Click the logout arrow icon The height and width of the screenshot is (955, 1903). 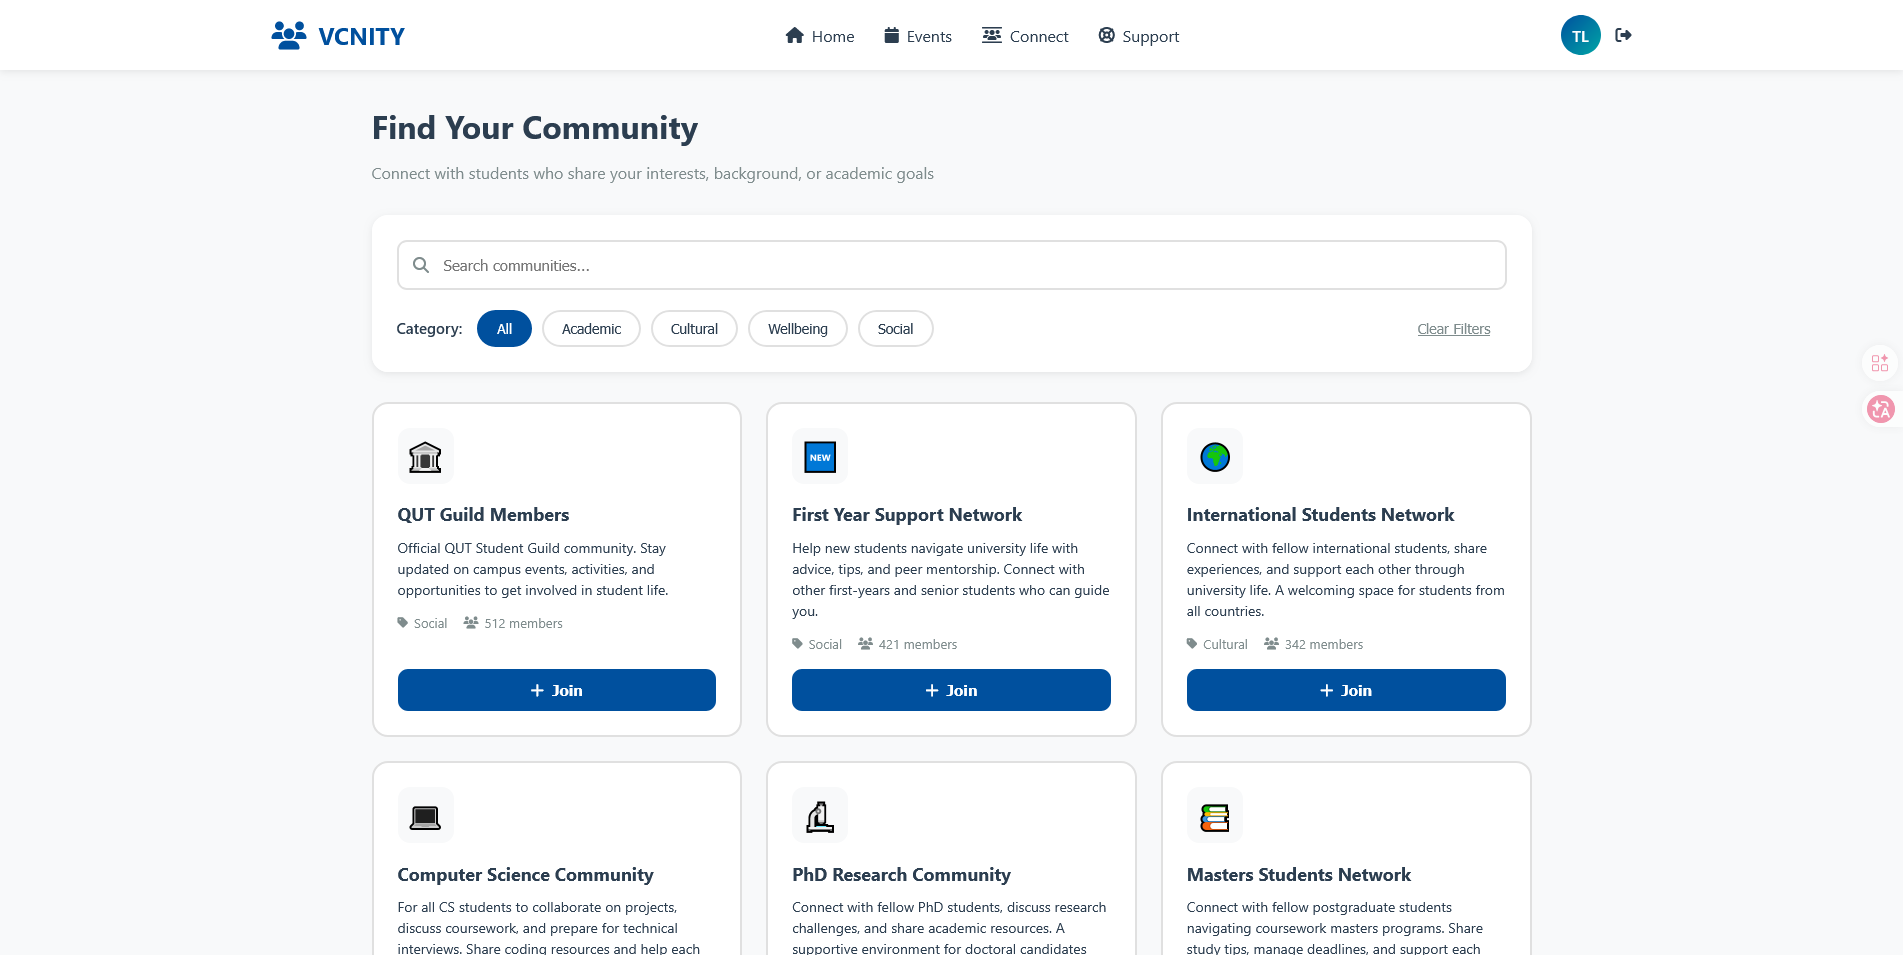(x=1623, y=35)
